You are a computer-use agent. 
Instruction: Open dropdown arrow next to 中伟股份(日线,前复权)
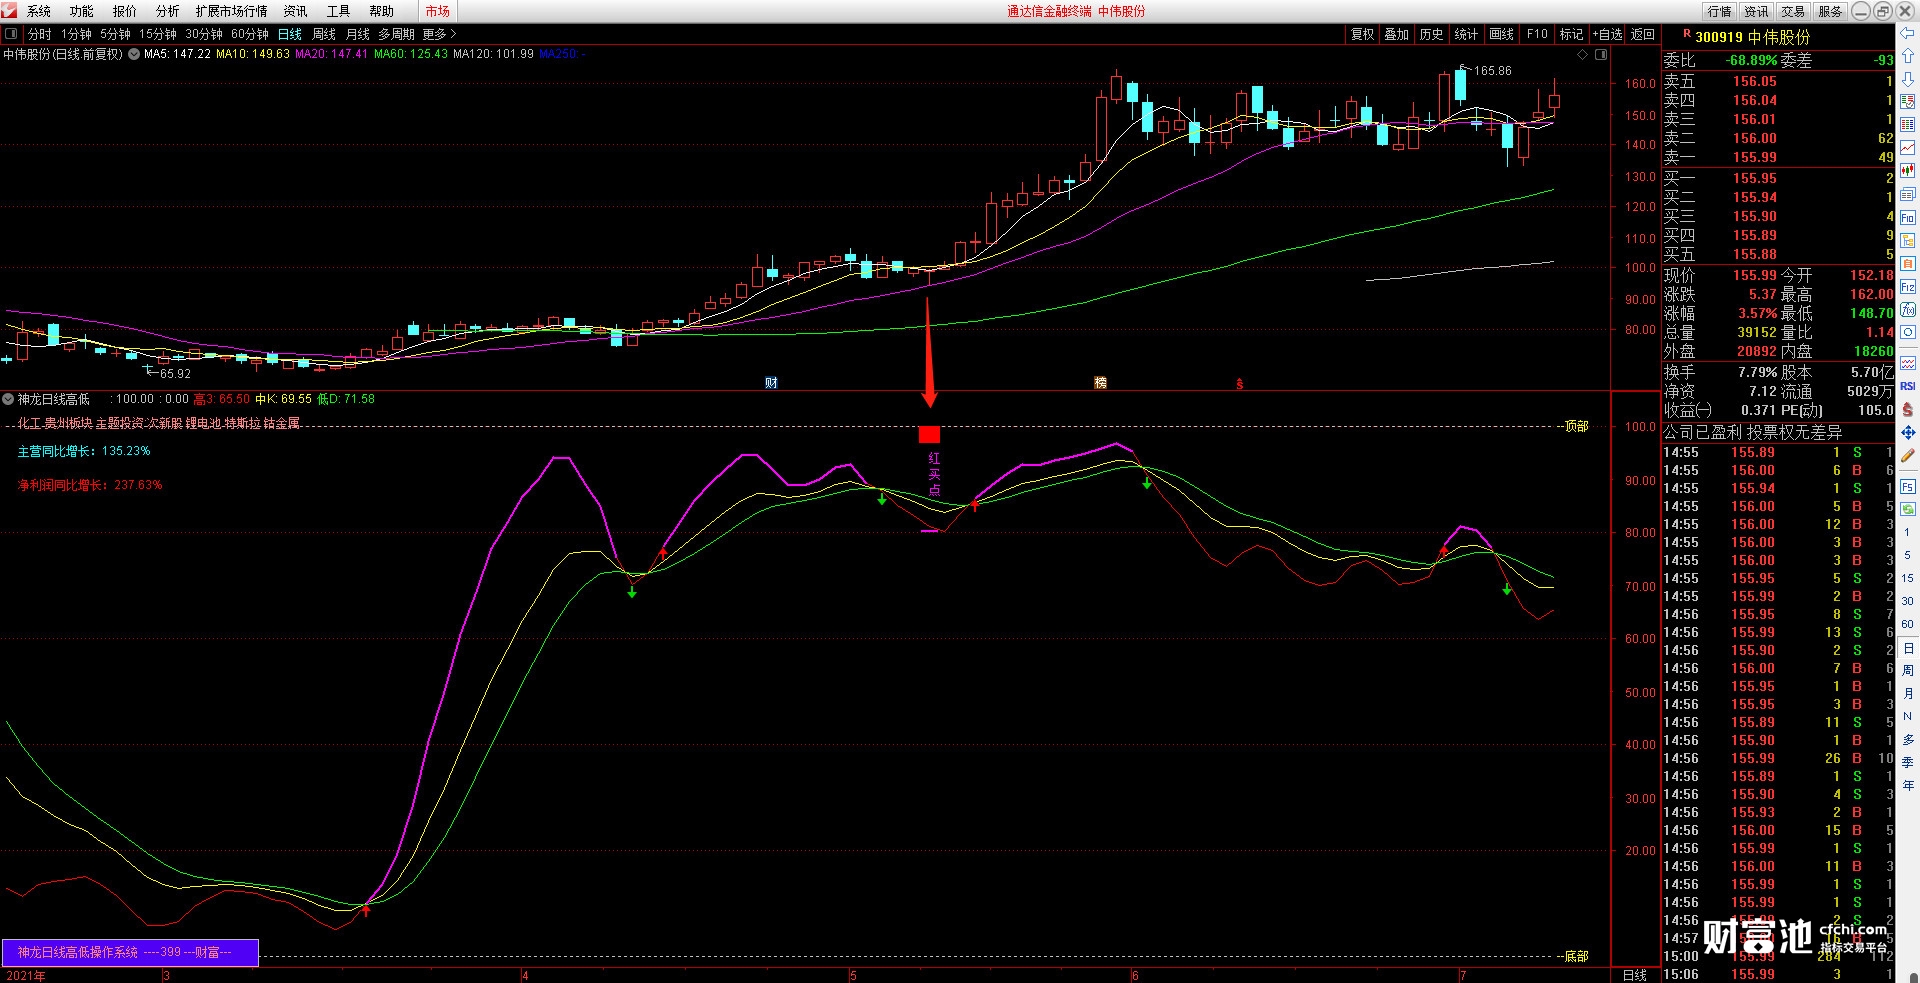click(x=133, y=54)
